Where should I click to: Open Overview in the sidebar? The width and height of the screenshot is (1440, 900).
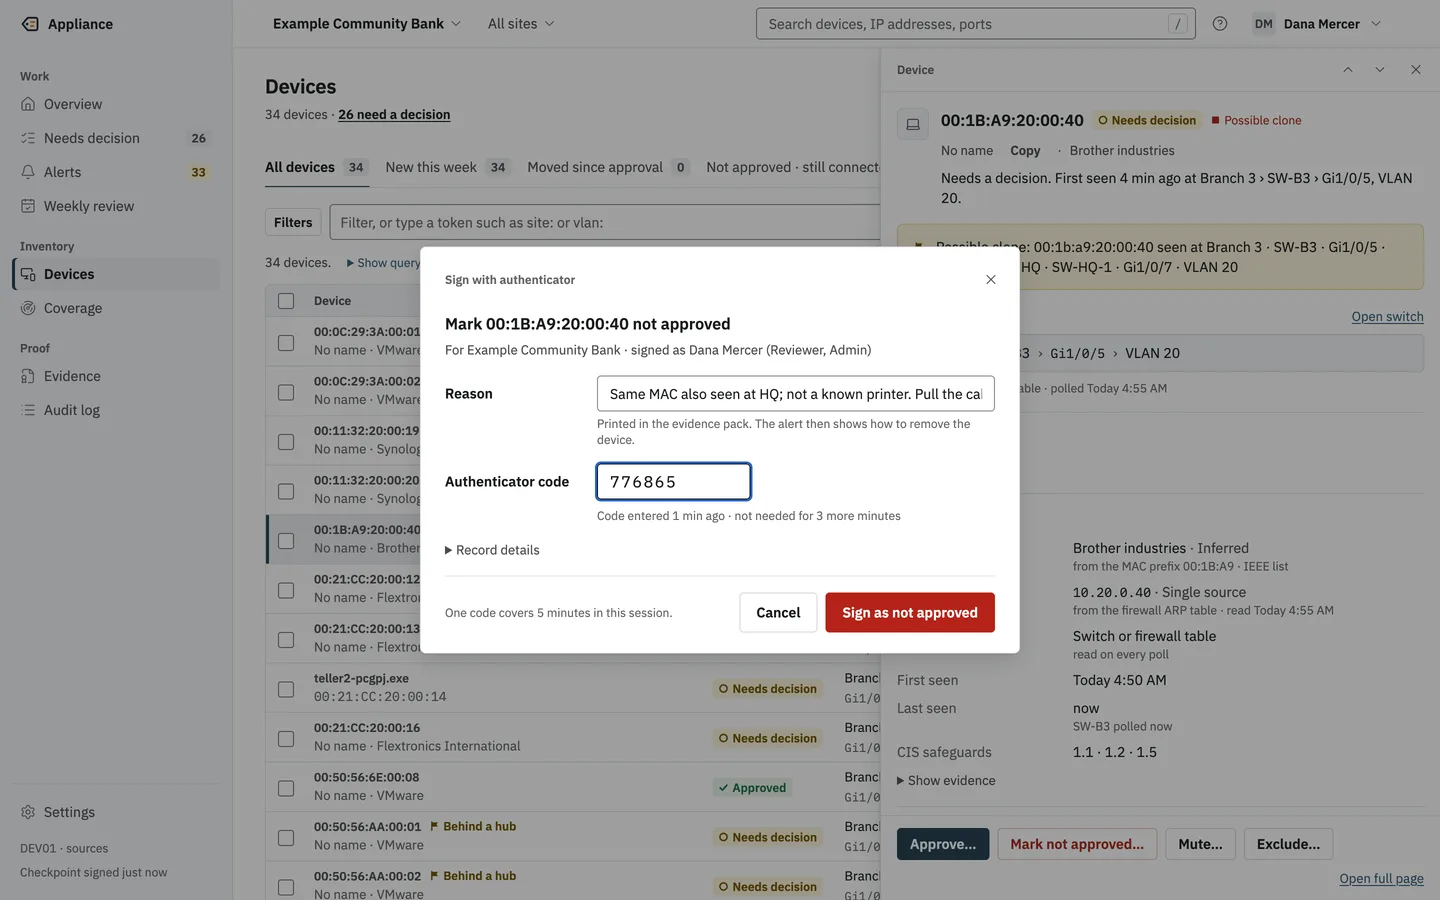tap(116, 104)
